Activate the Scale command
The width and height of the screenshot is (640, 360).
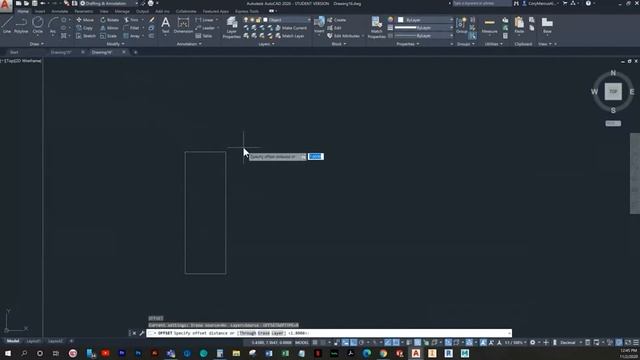pos(109,36)
